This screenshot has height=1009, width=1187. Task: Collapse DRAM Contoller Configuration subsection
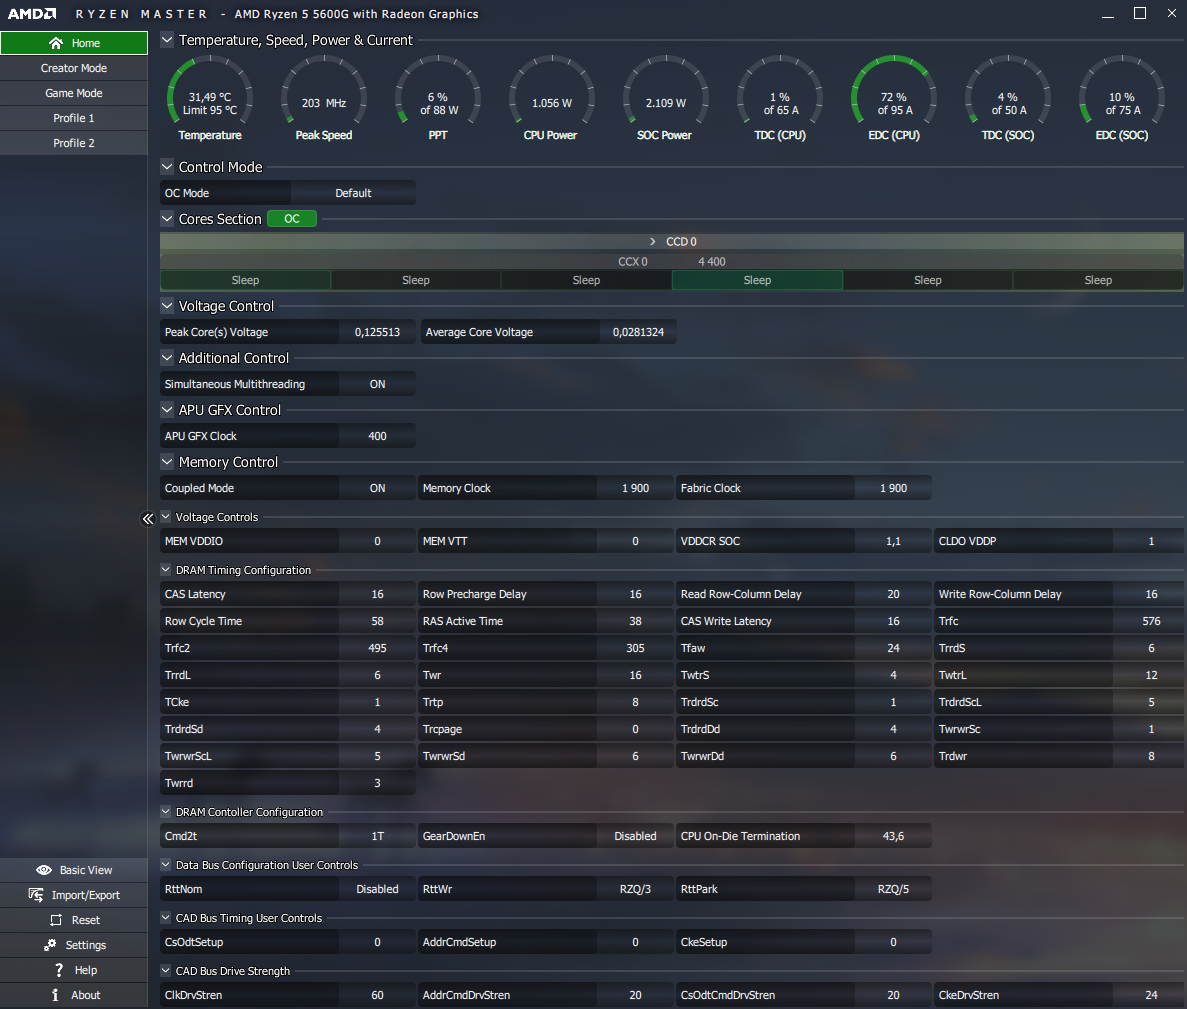pos(166,811)
